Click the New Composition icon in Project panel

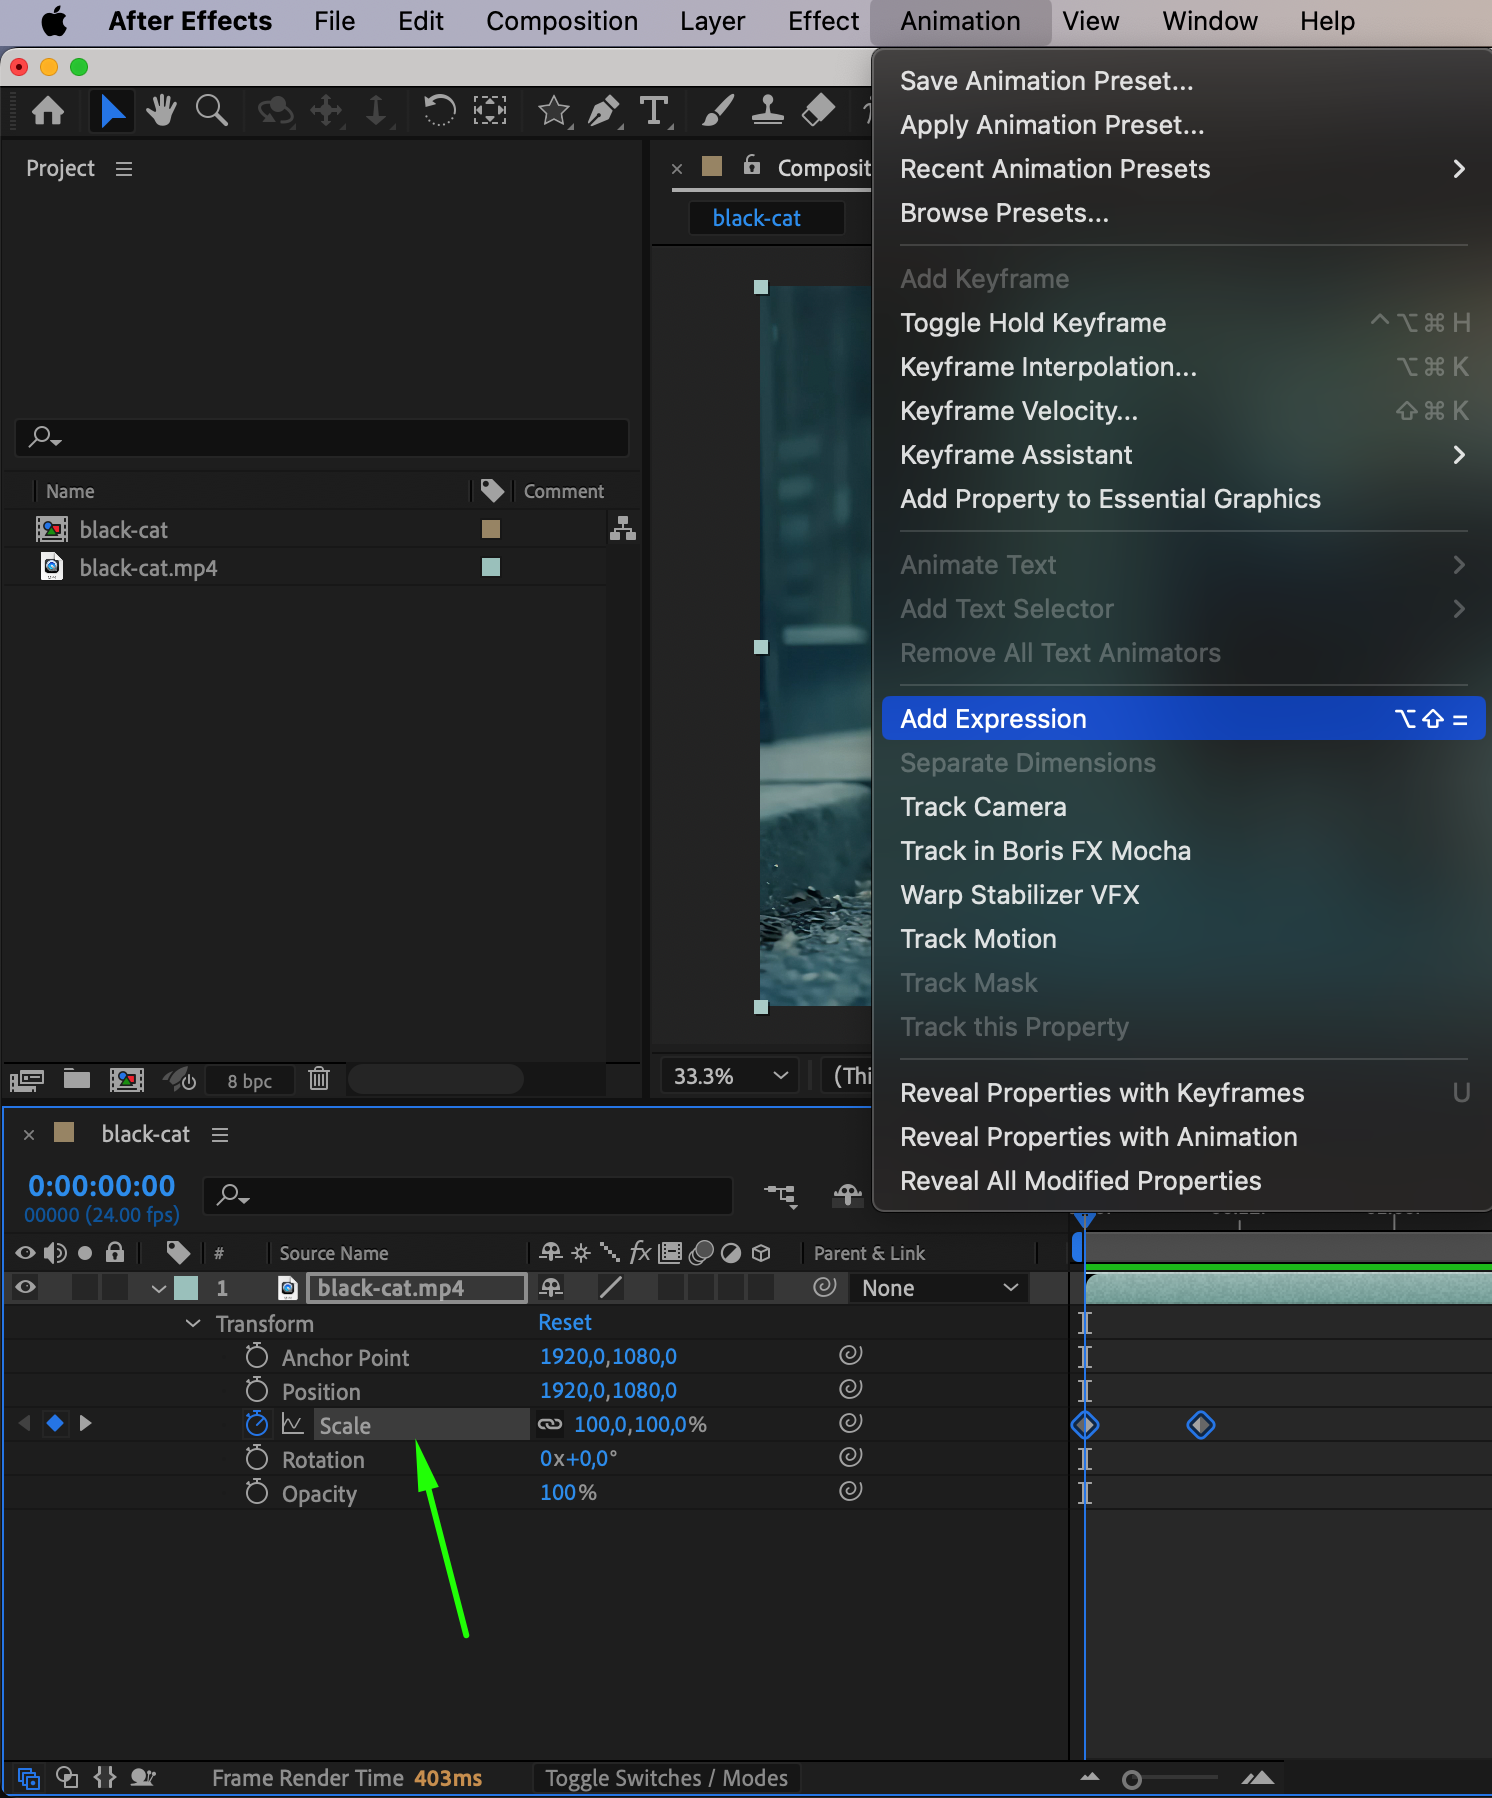click(127, 1079)
